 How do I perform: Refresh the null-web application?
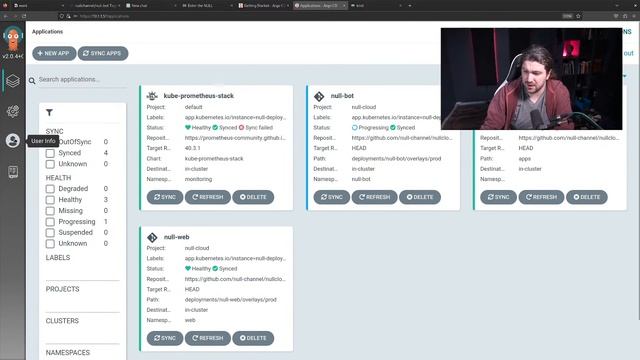pos(208,338)
